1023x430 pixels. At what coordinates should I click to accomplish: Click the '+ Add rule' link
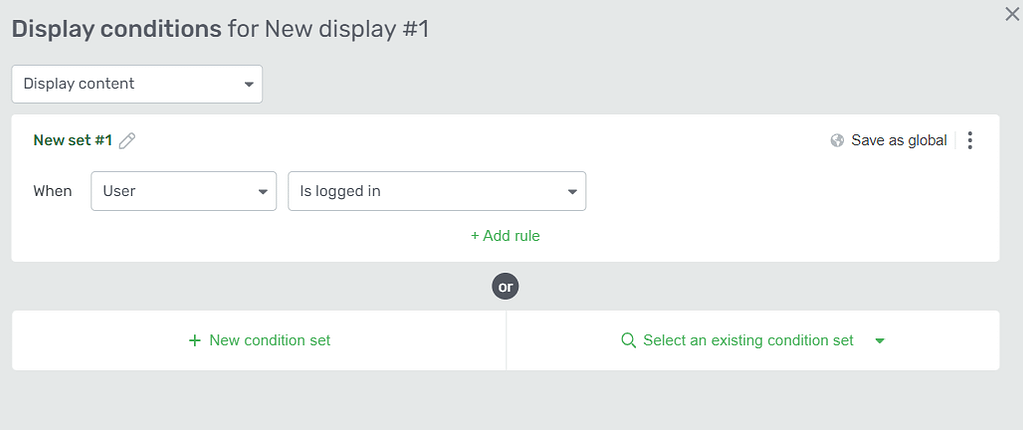(505, 236)
